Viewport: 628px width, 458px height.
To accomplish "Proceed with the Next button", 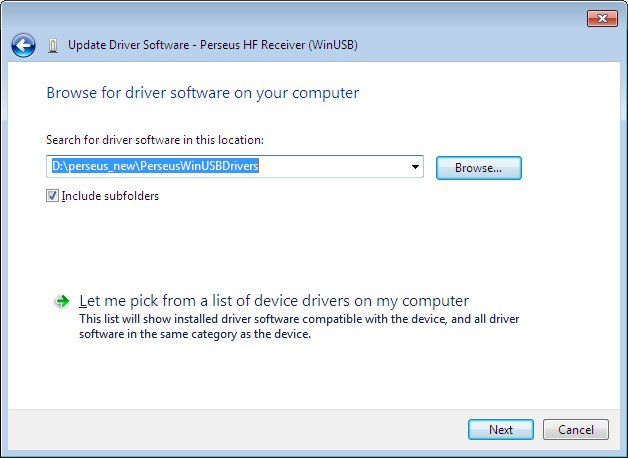I will [x=501, y=430].
